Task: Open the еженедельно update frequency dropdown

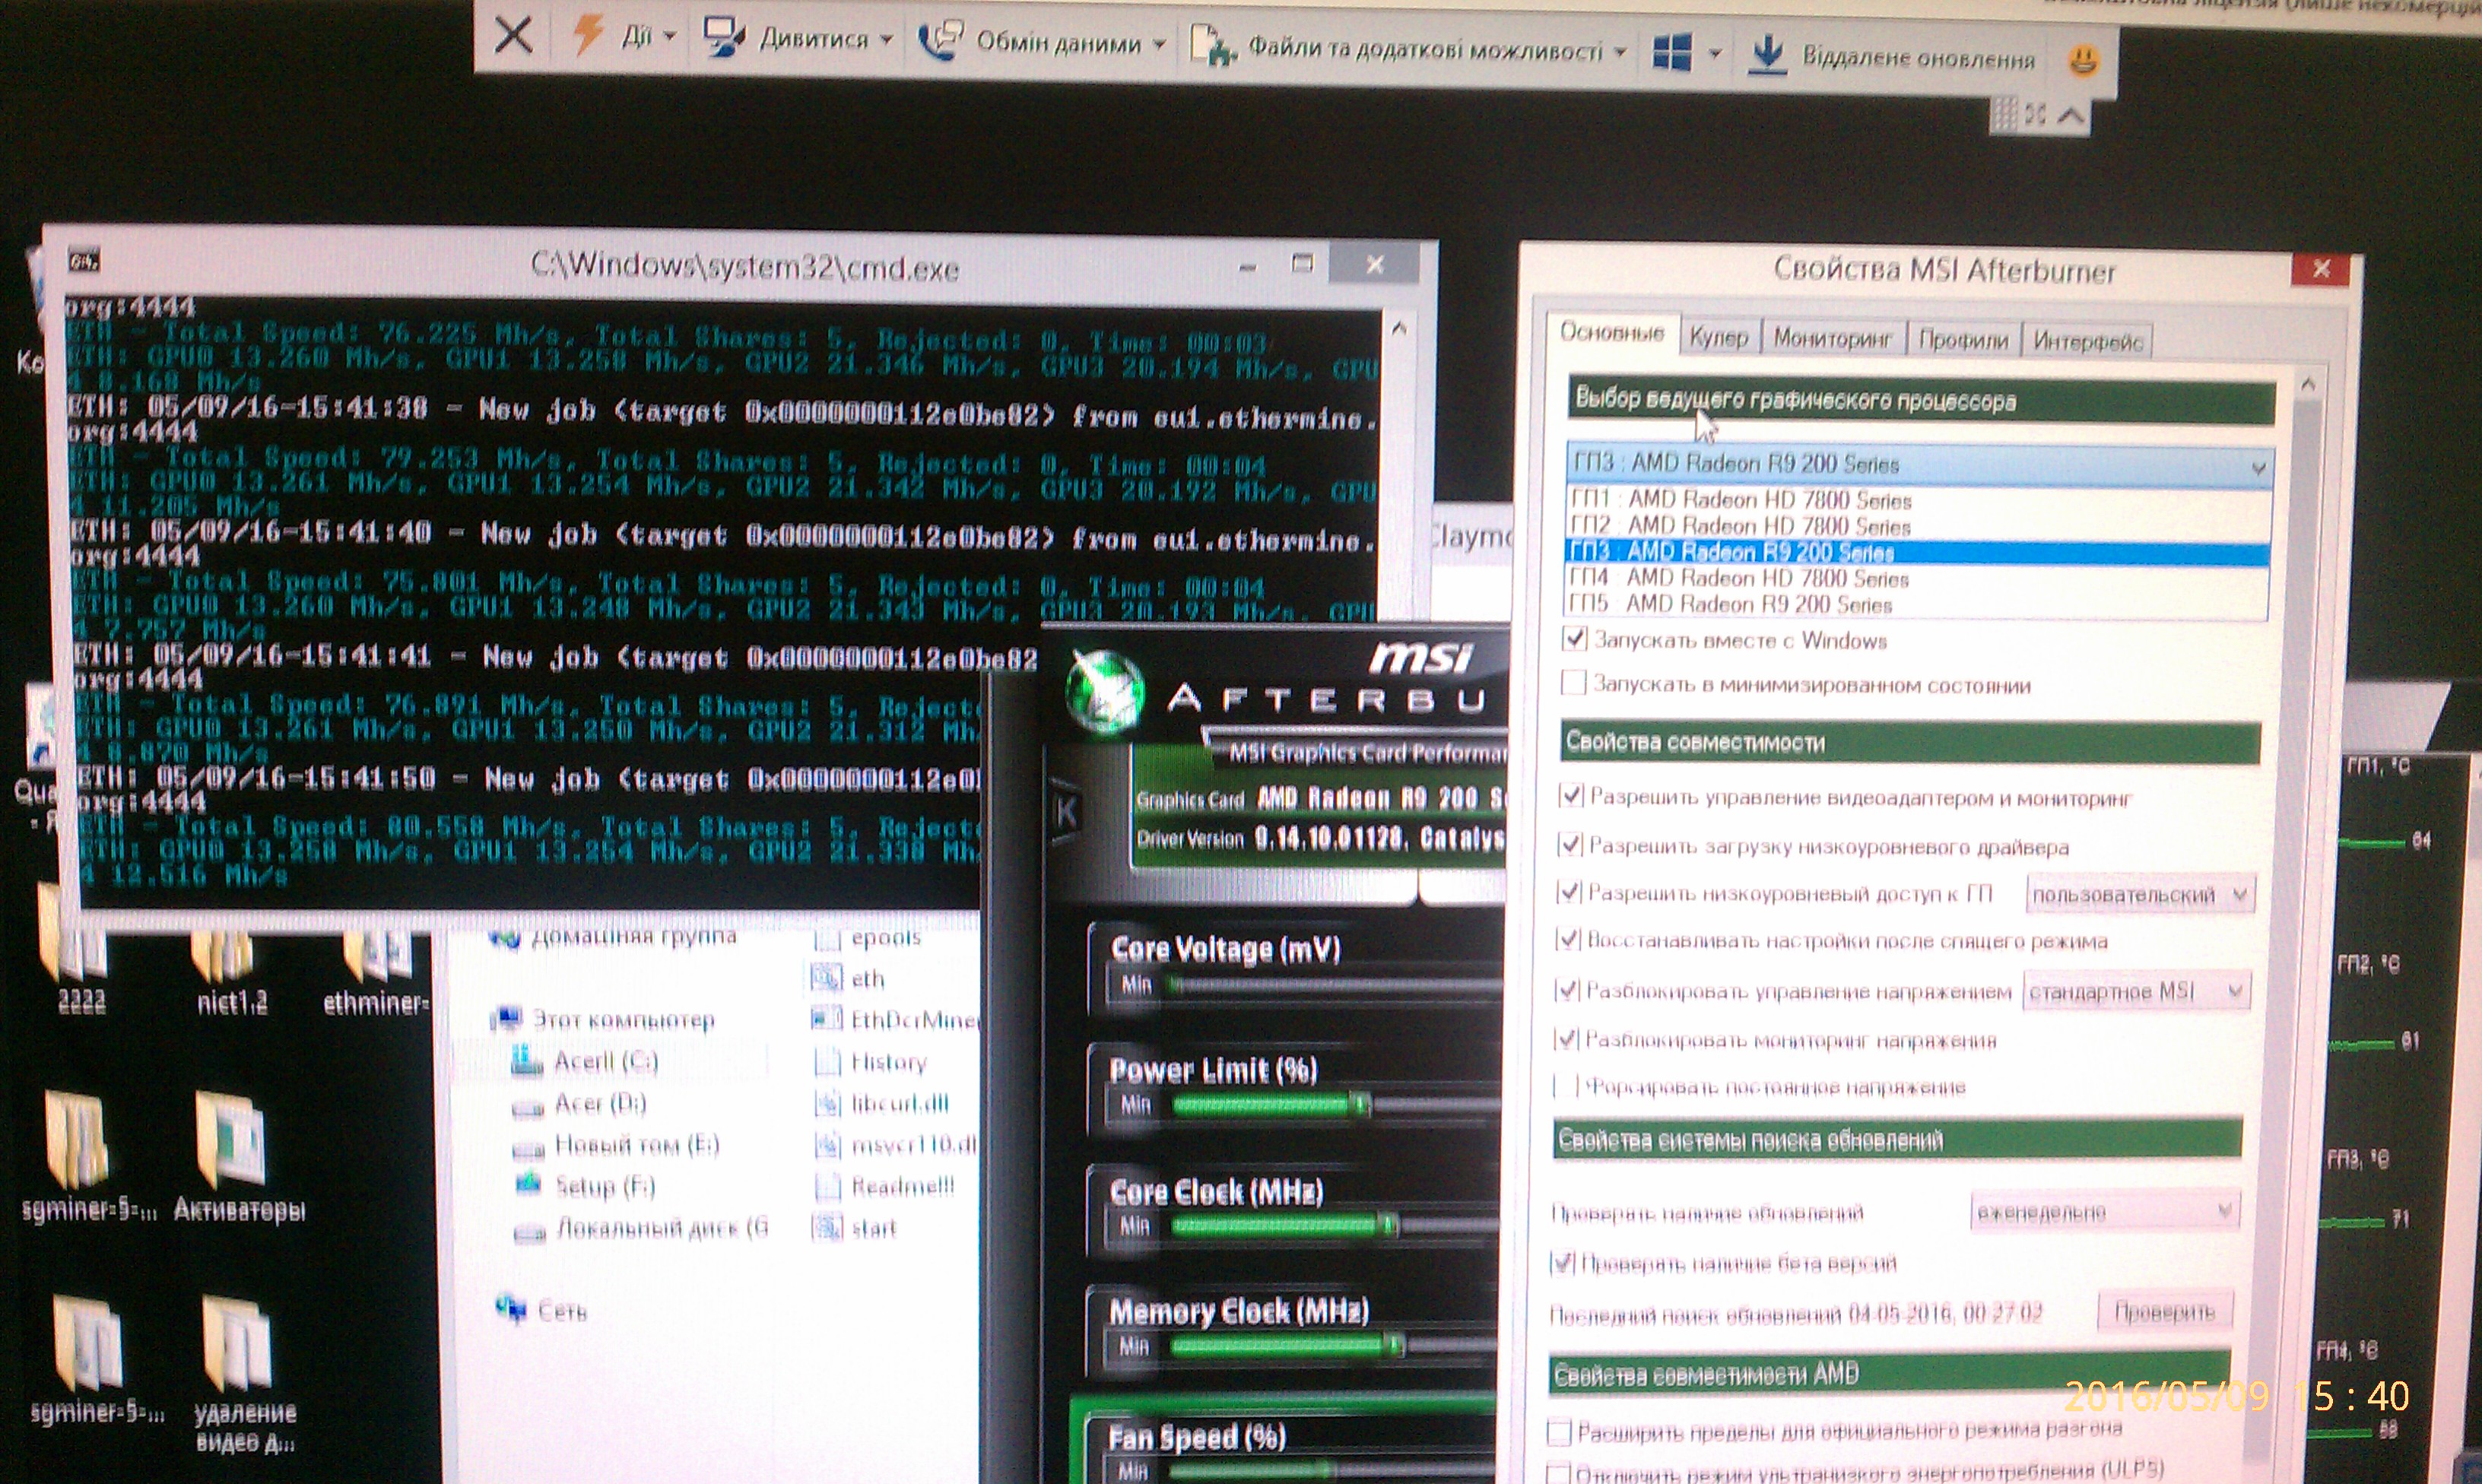Action: 2104,1212
